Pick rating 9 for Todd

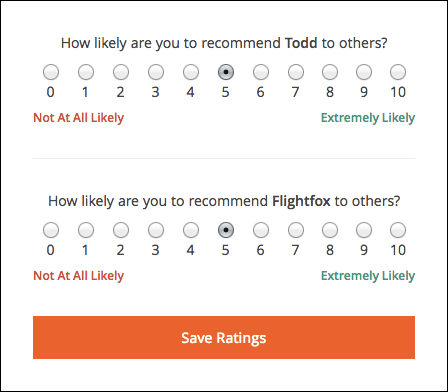click(x=364, y=72)
